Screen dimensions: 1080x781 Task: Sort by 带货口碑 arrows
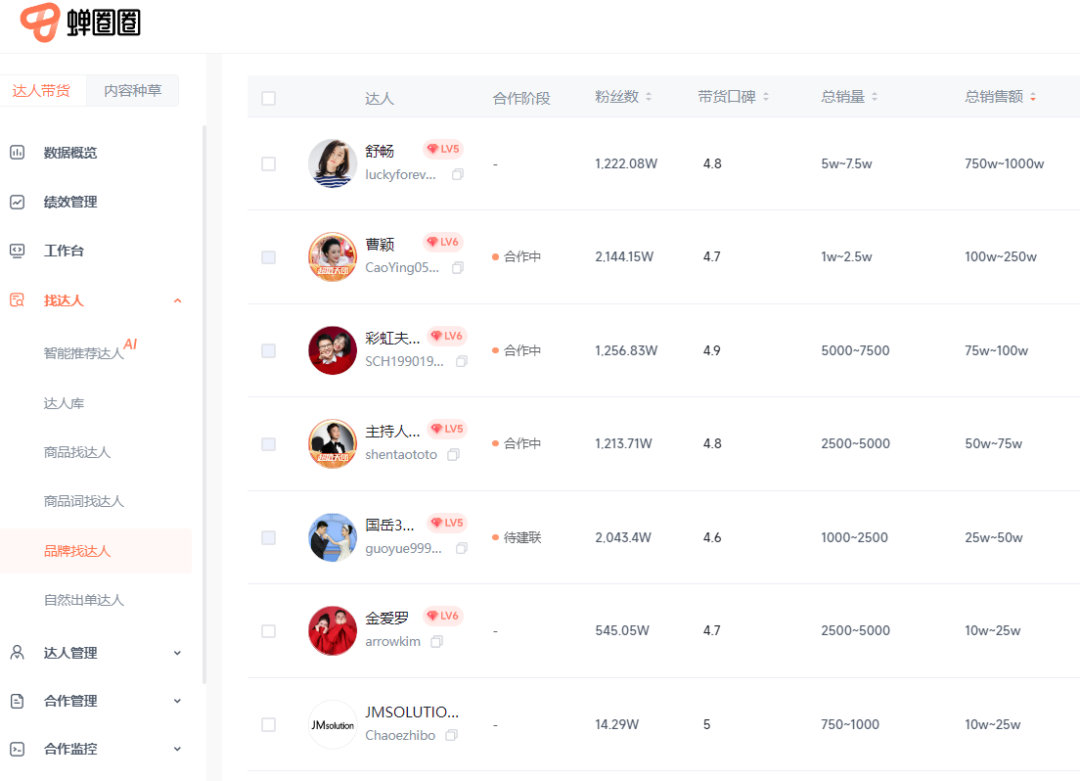766,97
